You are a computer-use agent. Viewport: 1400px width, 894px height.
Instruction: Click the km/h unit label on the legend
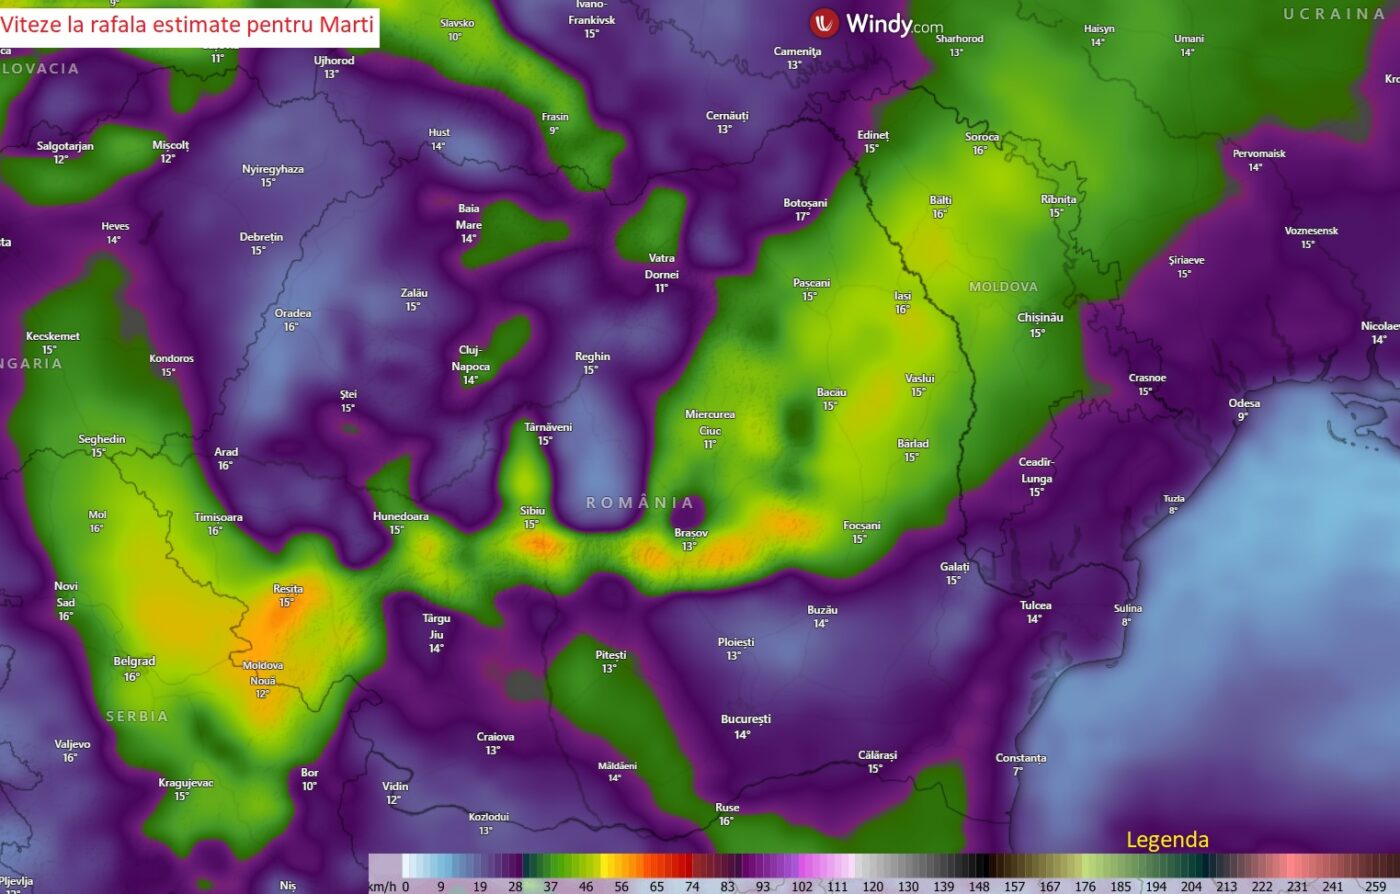point(380,884)
